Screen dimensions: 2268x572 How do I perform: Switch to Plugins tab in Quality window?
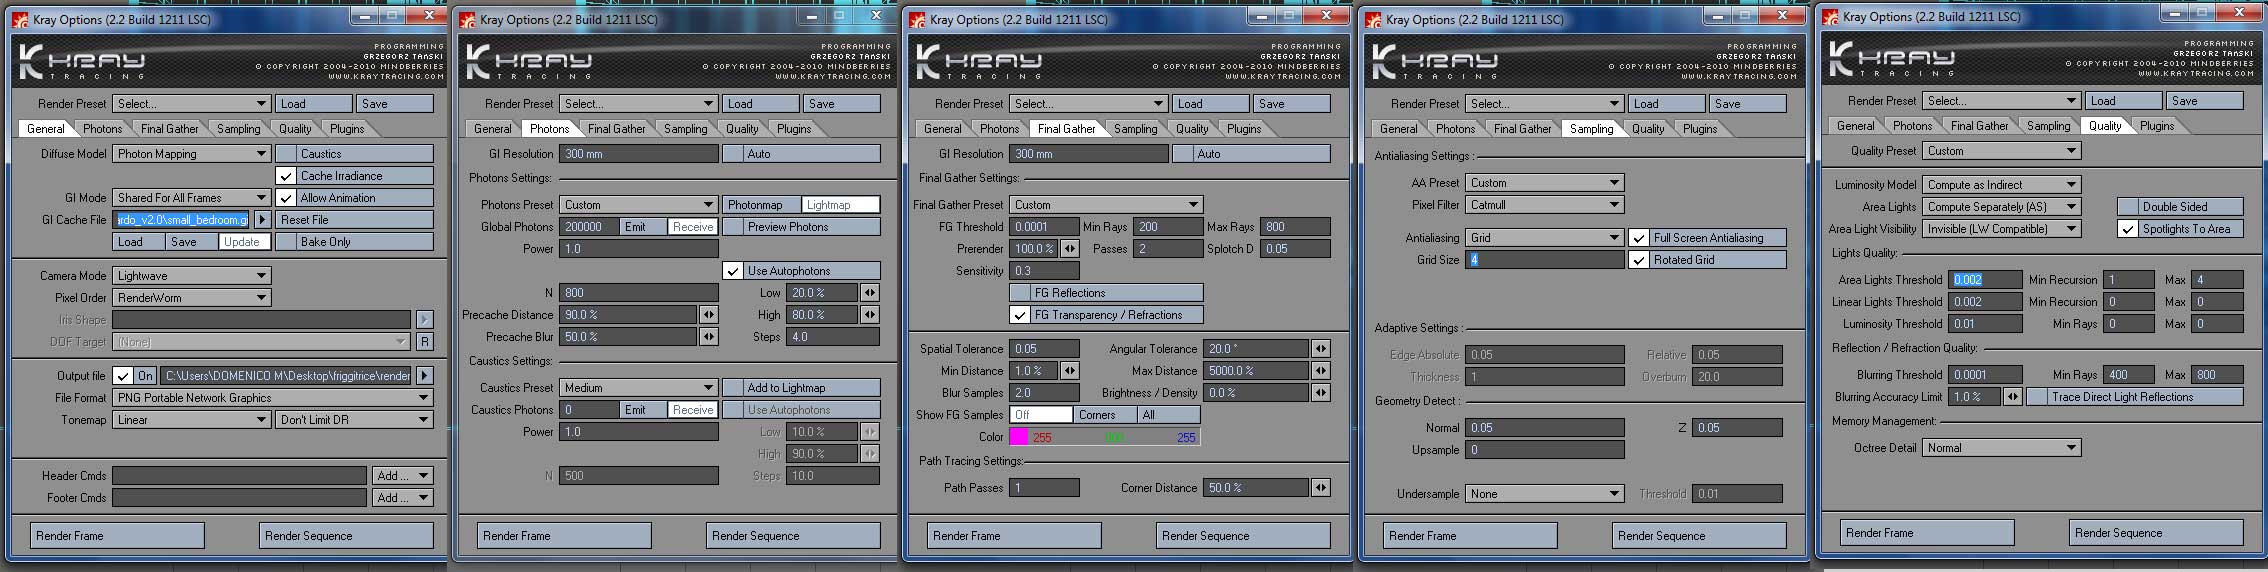pos(2156,126)
